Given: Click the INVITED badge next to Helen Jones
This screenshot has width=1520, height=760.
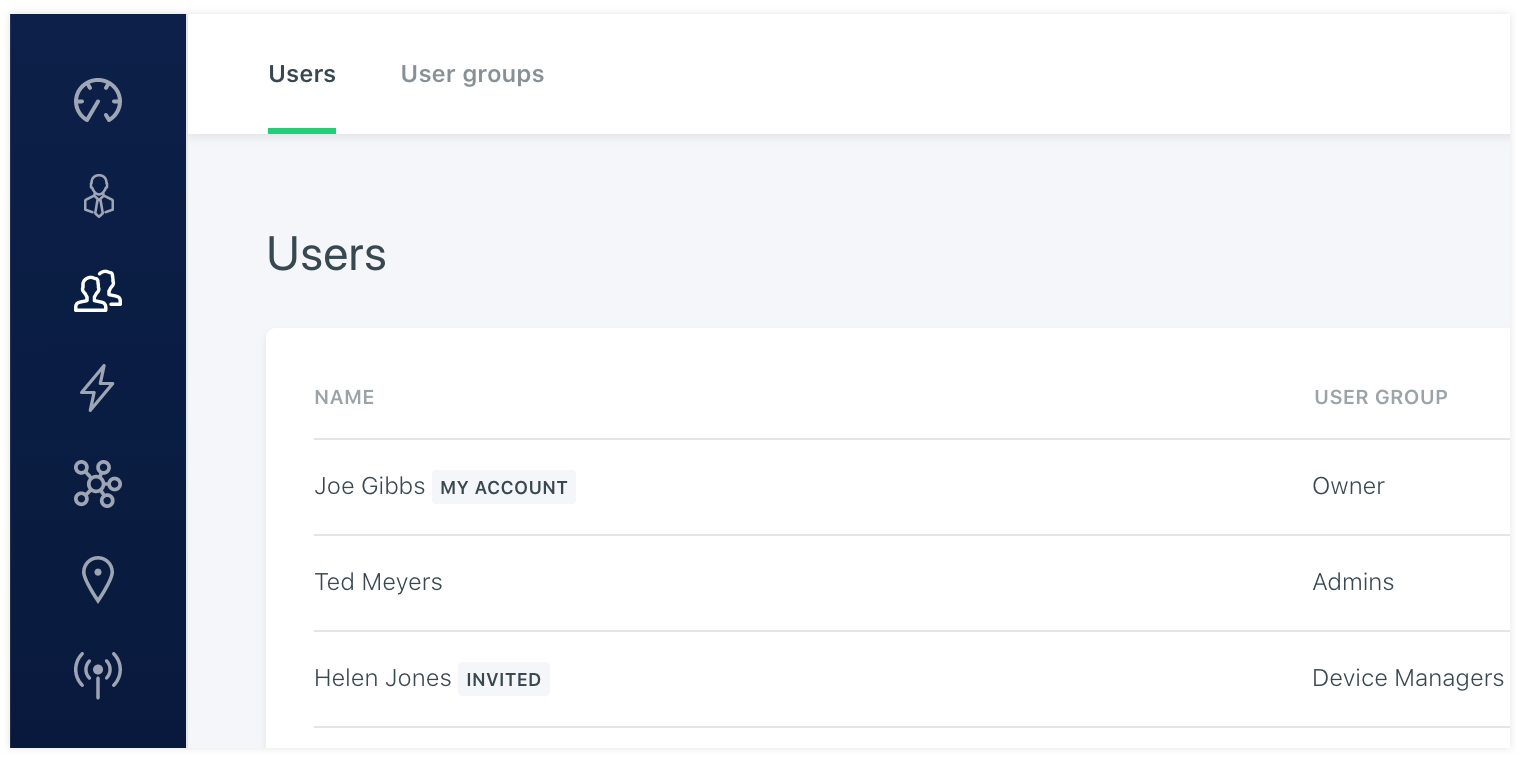Looking at the screenshot, I should pos(504,680).
